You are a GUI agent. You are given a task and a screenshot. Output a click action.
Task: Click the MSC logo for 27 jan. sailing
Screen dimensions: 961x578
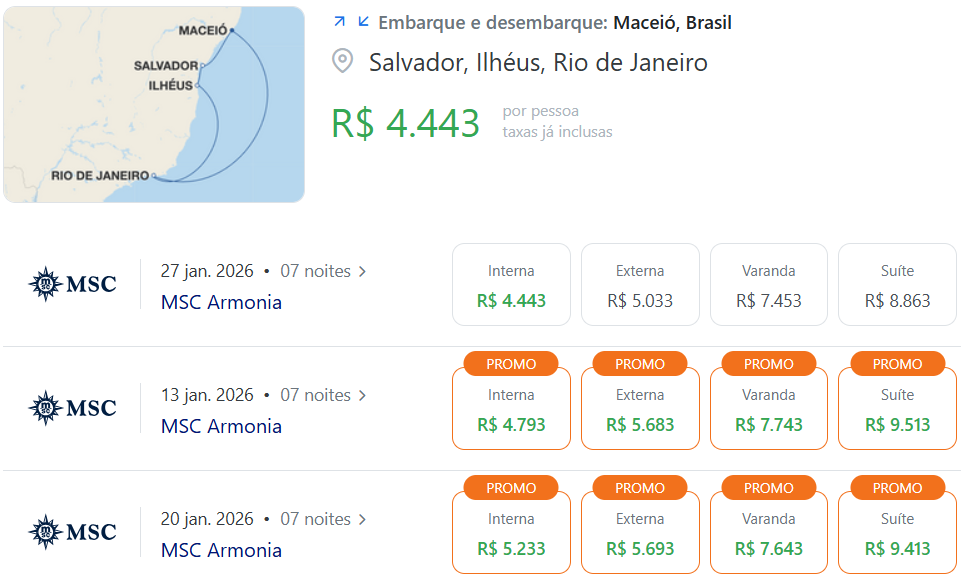click(72, 284)
